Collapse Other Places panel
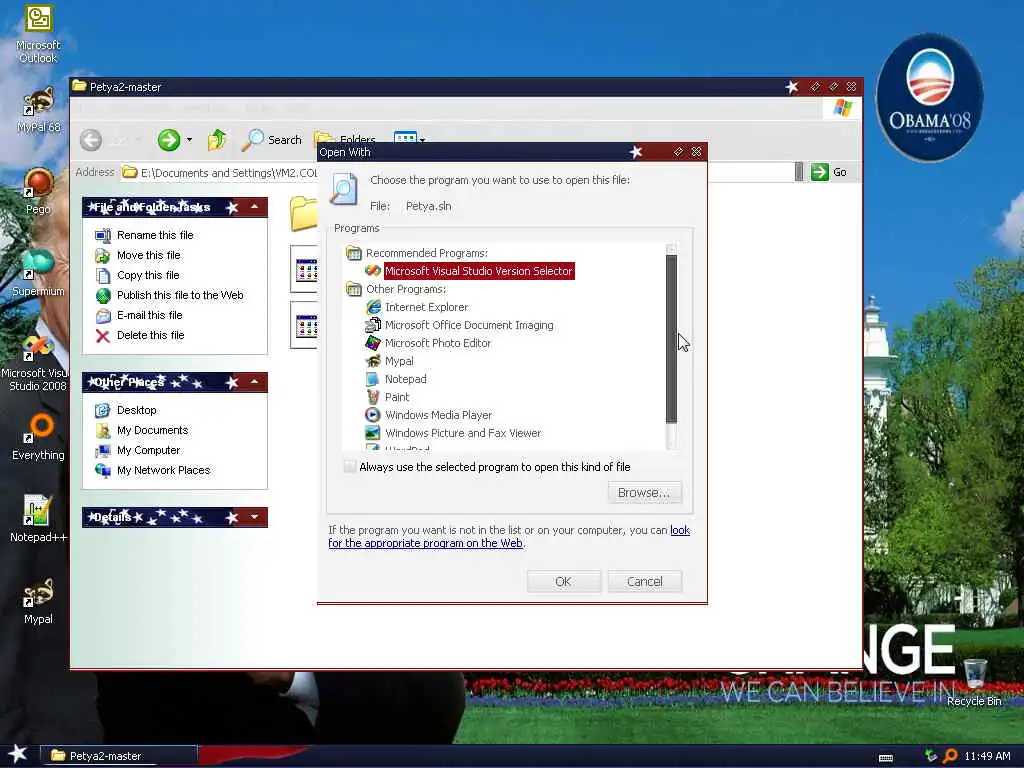This screenshot has height=768, width=1024. point(255,382)
